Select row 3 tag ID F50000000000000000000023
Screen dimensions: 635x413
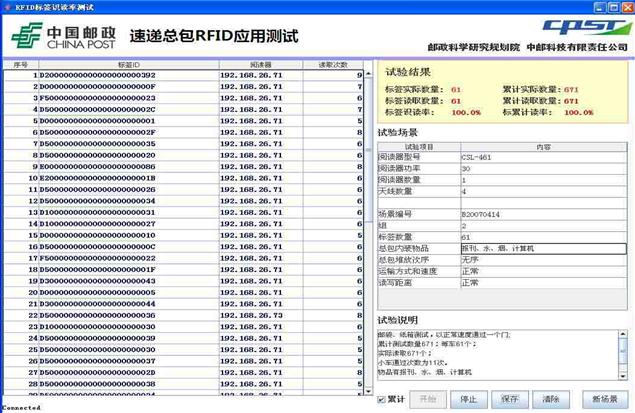click(x=129, y=98)
